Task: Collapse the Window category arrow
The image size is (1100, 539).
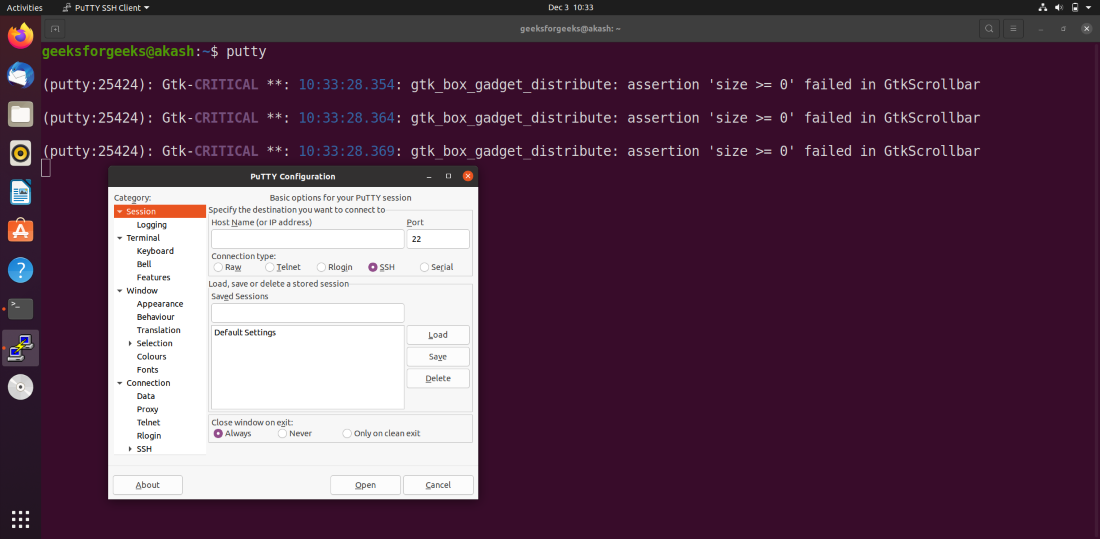Action: 120,291
